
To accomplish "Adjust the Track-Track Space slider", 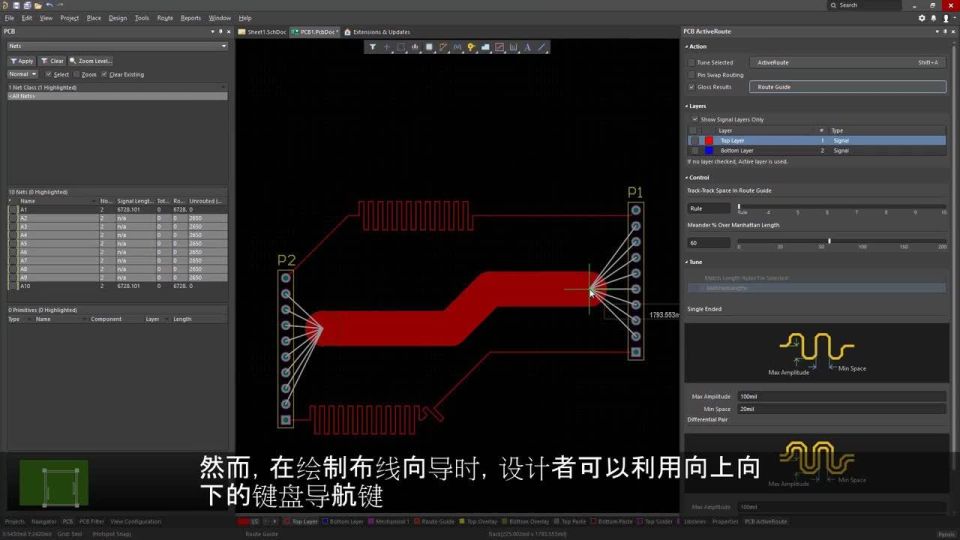I will (x=739, y=208).
